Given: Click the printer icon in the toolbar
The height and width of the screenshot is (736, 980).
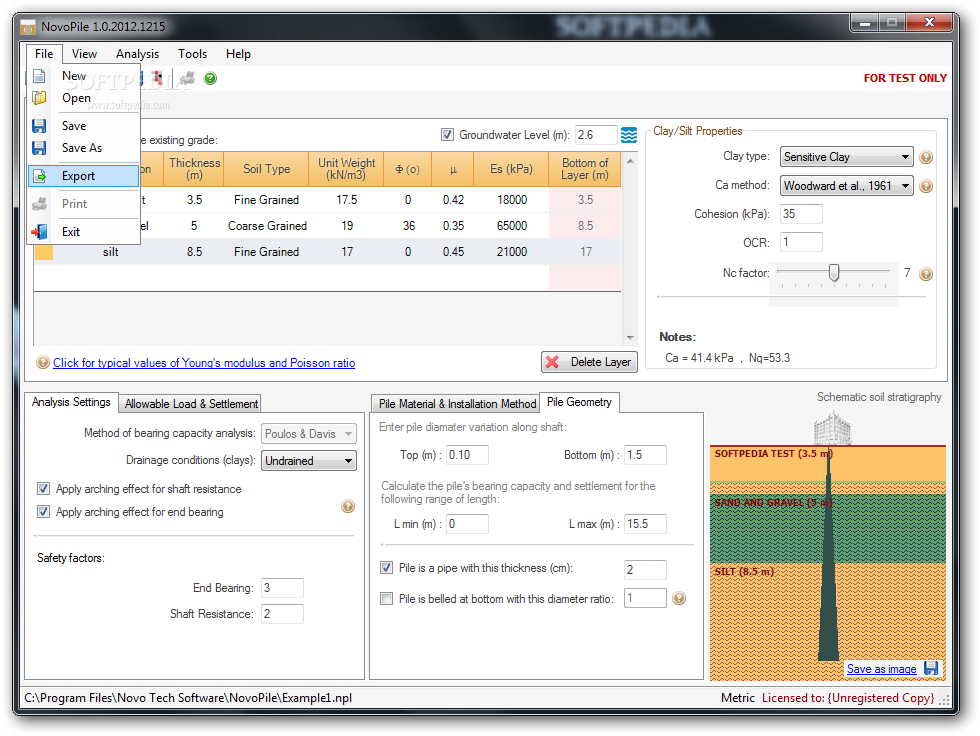Looking at the screenshot, I should tap(187, 78).
